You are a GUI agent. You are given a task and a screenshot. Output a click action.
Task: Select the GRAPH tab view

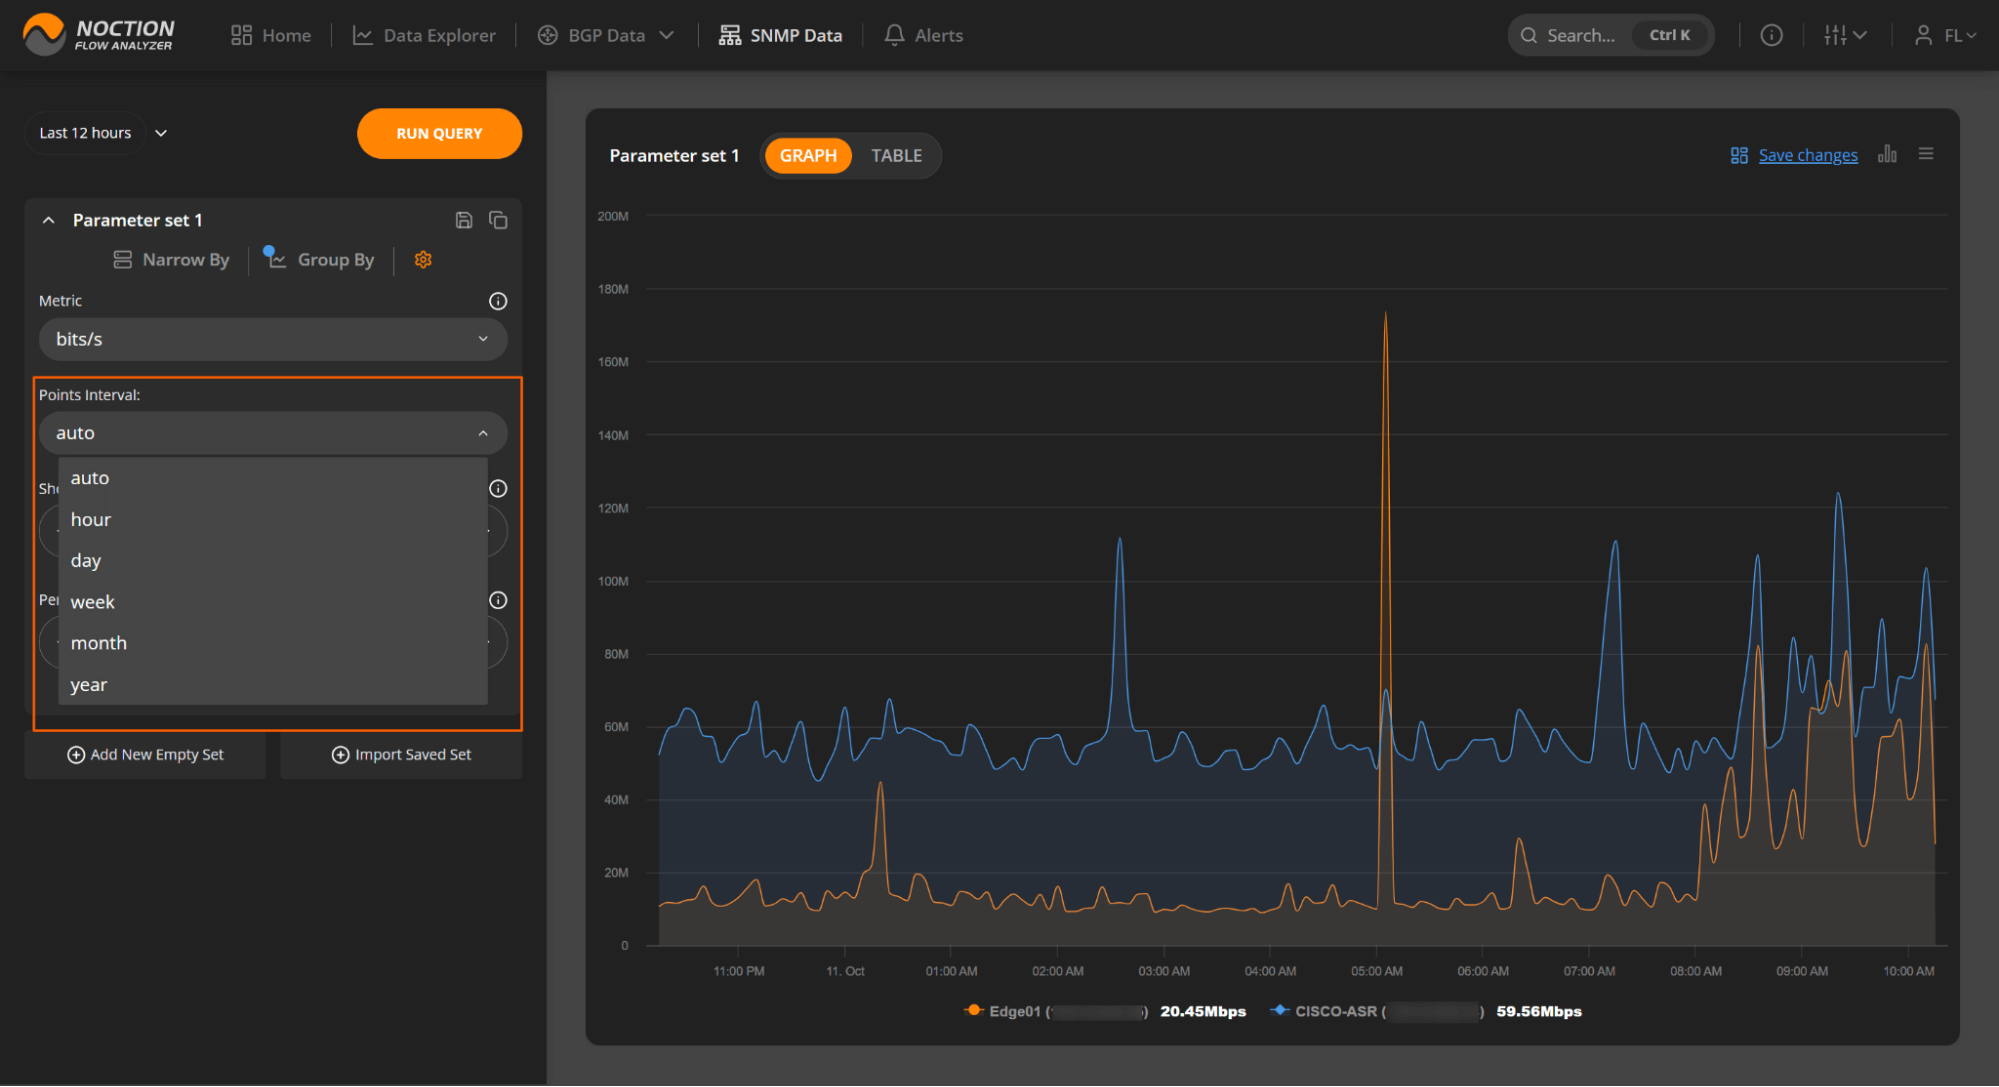coord(805,155)
